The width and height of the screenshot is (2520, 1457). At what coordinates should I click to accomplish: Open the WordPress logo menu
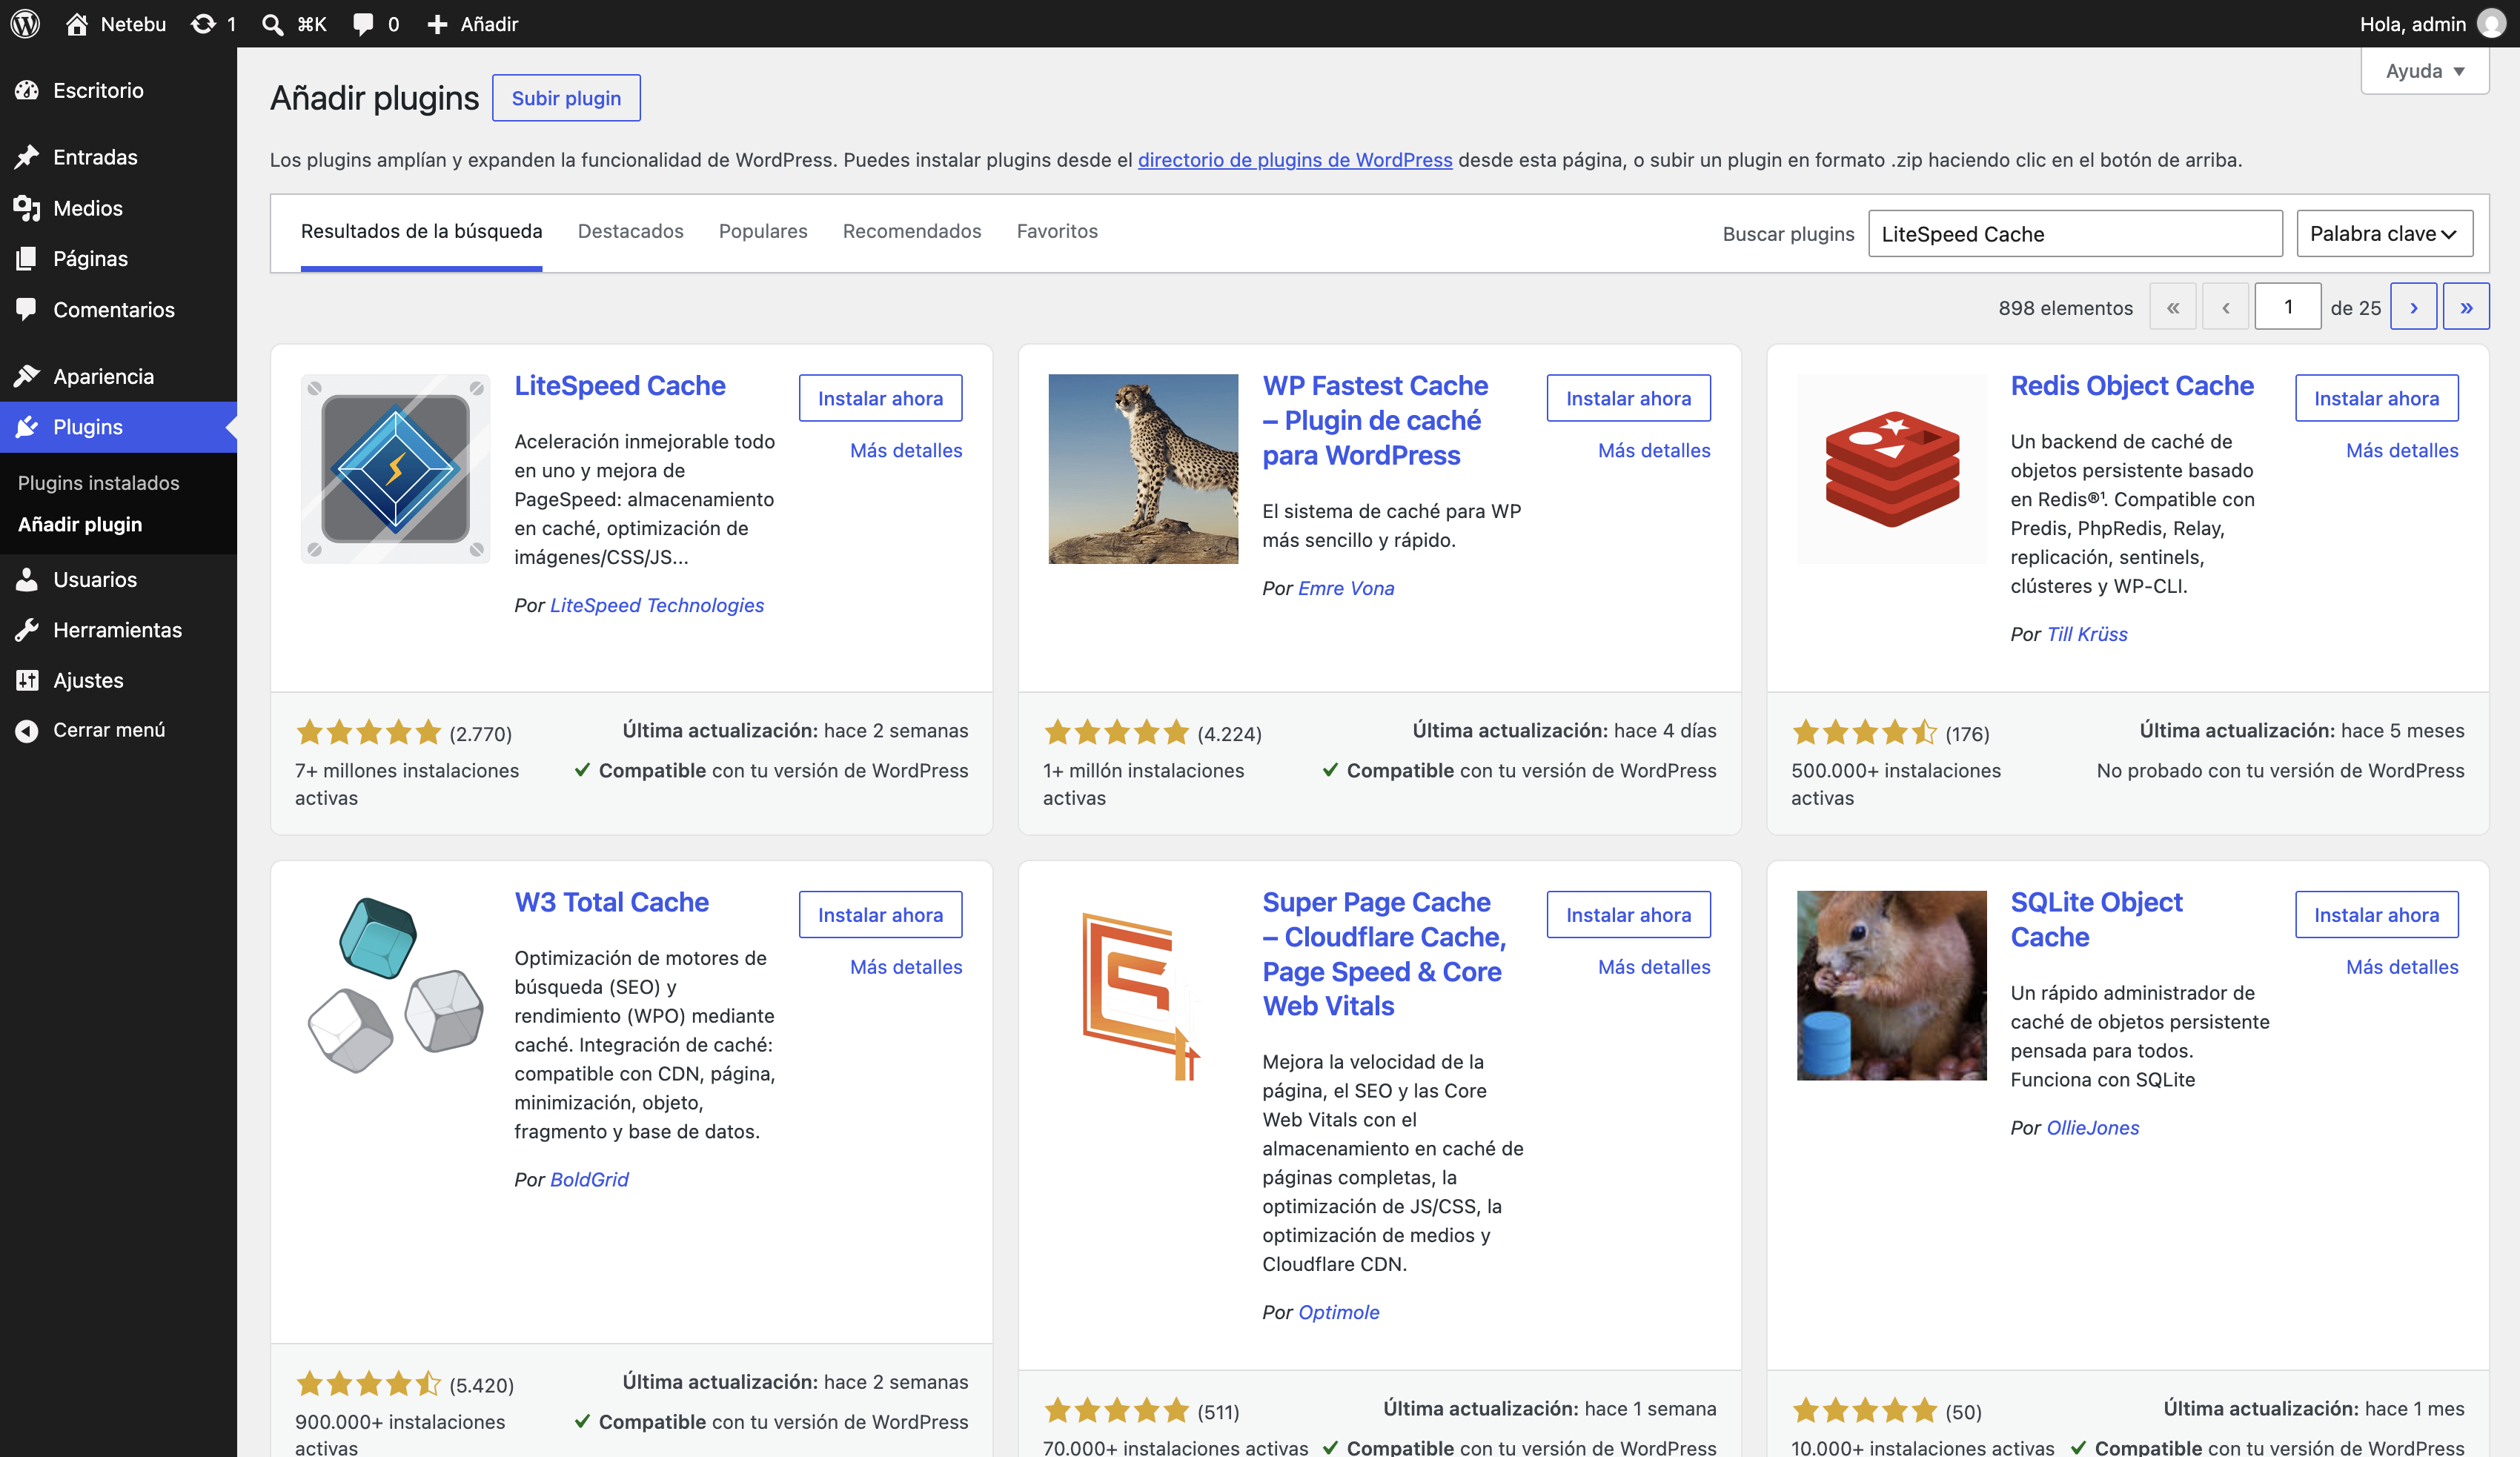(25, 24)
